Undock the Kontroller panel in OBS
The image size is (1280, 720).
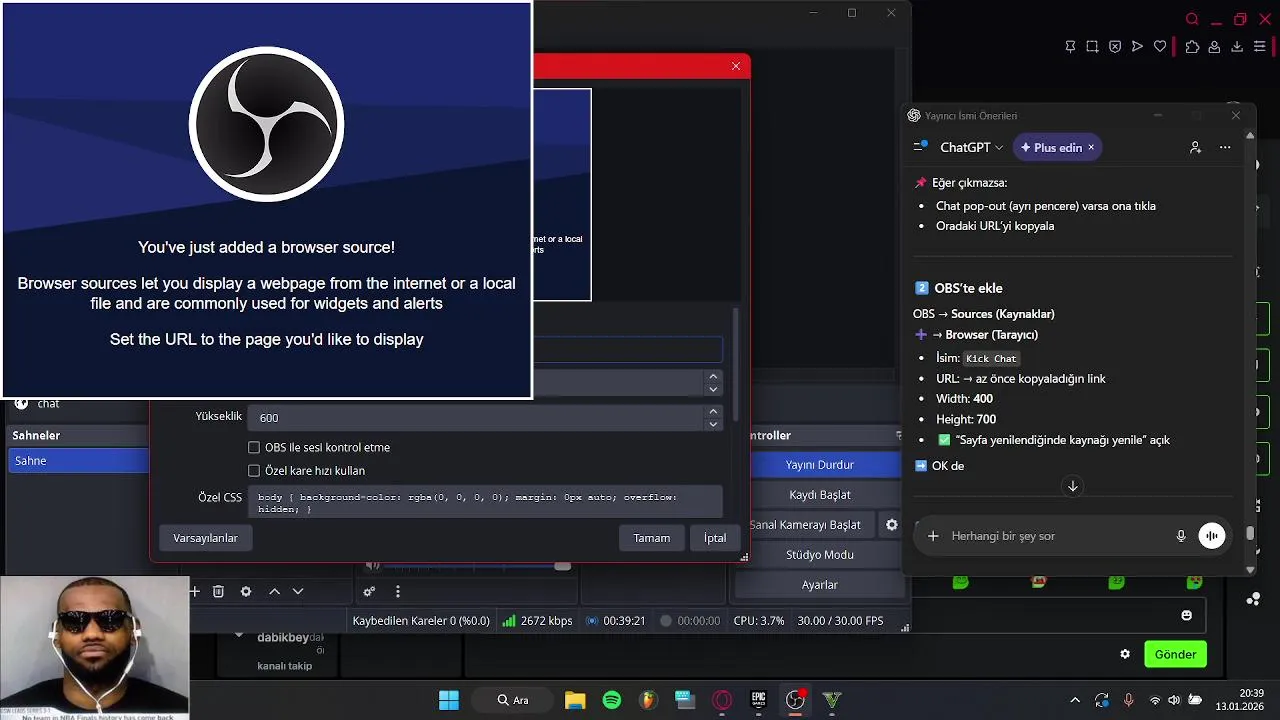tap(899, 436)
